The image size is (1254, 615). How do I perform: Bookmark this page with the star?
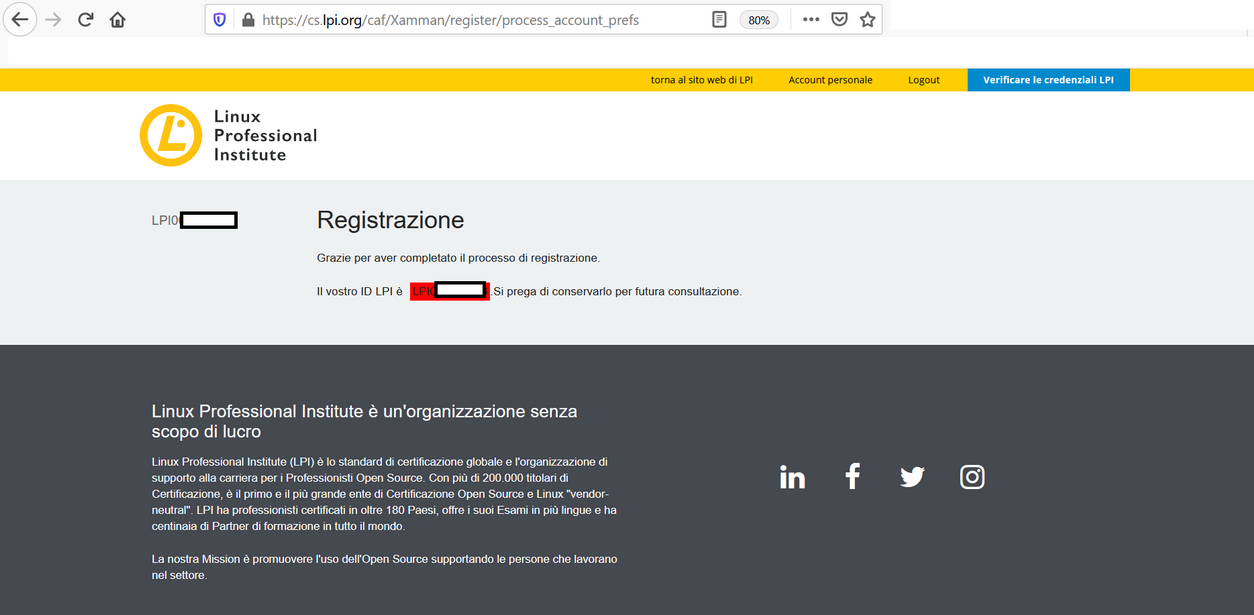(x=868, y=19)
